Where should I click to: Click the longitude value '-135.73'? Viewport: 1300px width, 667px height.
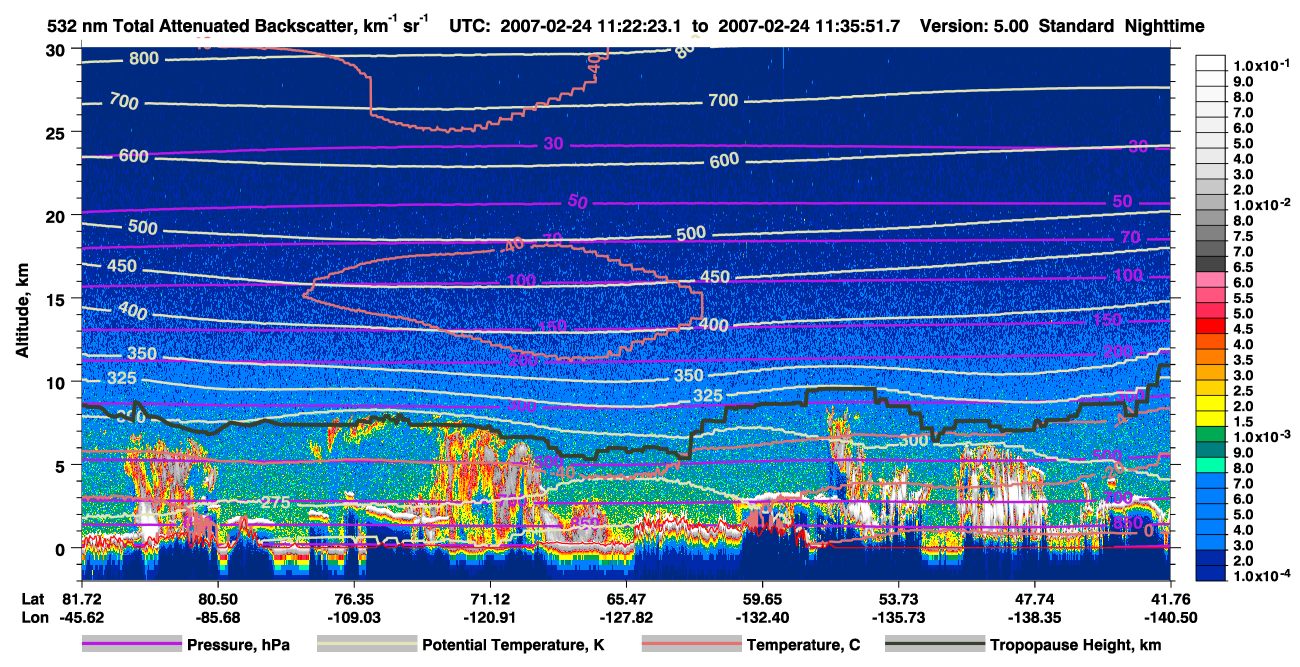(x=899, y=616)
